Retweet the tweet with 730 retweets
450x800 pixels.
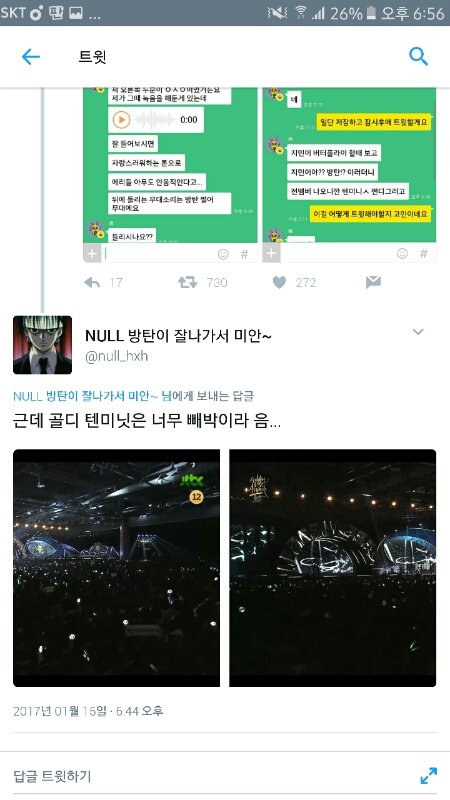pos(187,283)
